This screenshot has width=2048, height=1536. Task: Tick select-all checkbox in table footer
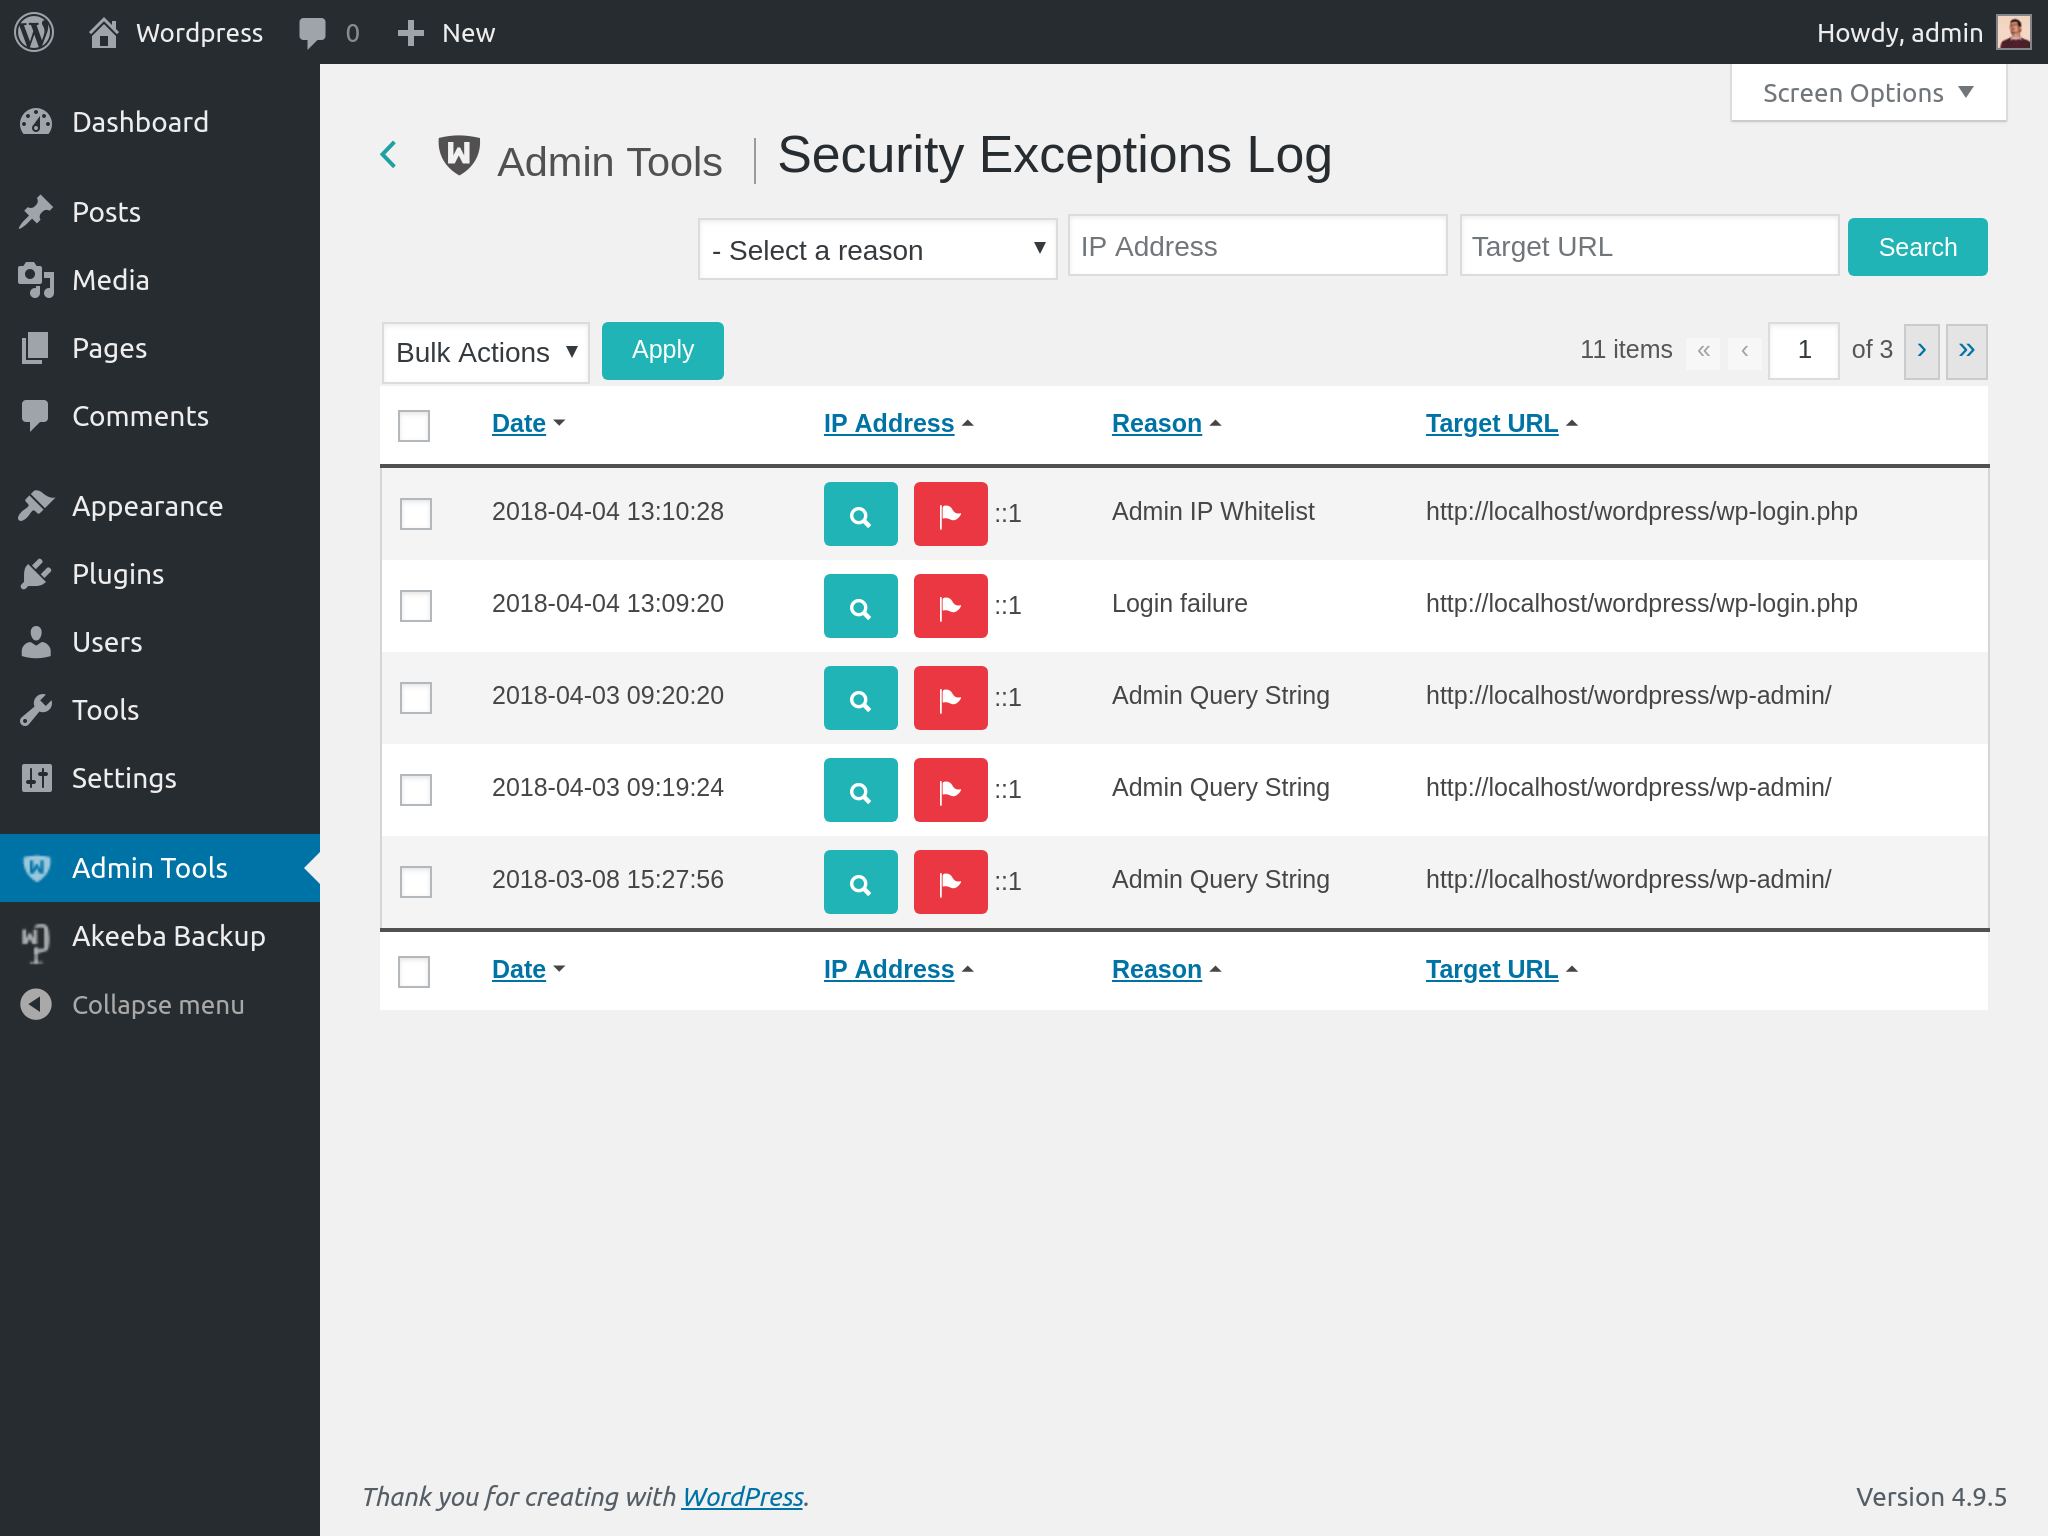(414, 972)
